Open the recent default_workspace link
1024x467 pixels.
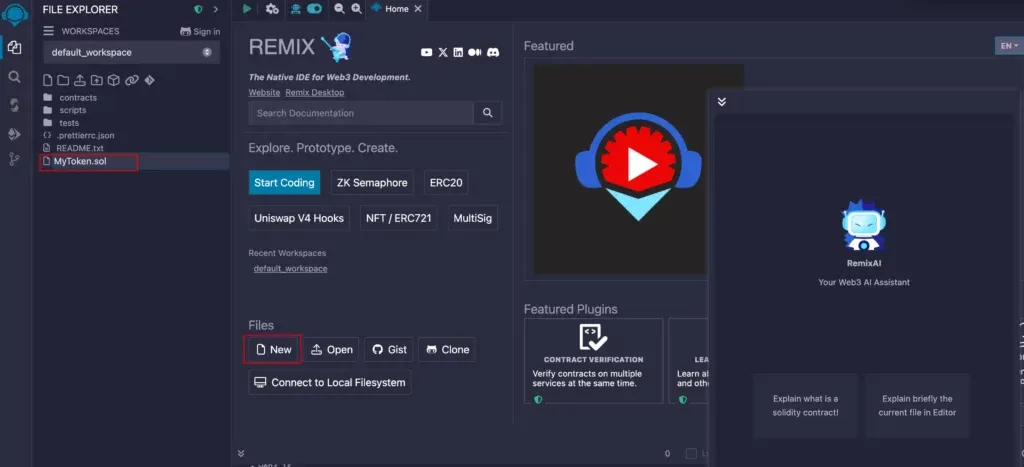pyautogui.click(x=291, y=268)
